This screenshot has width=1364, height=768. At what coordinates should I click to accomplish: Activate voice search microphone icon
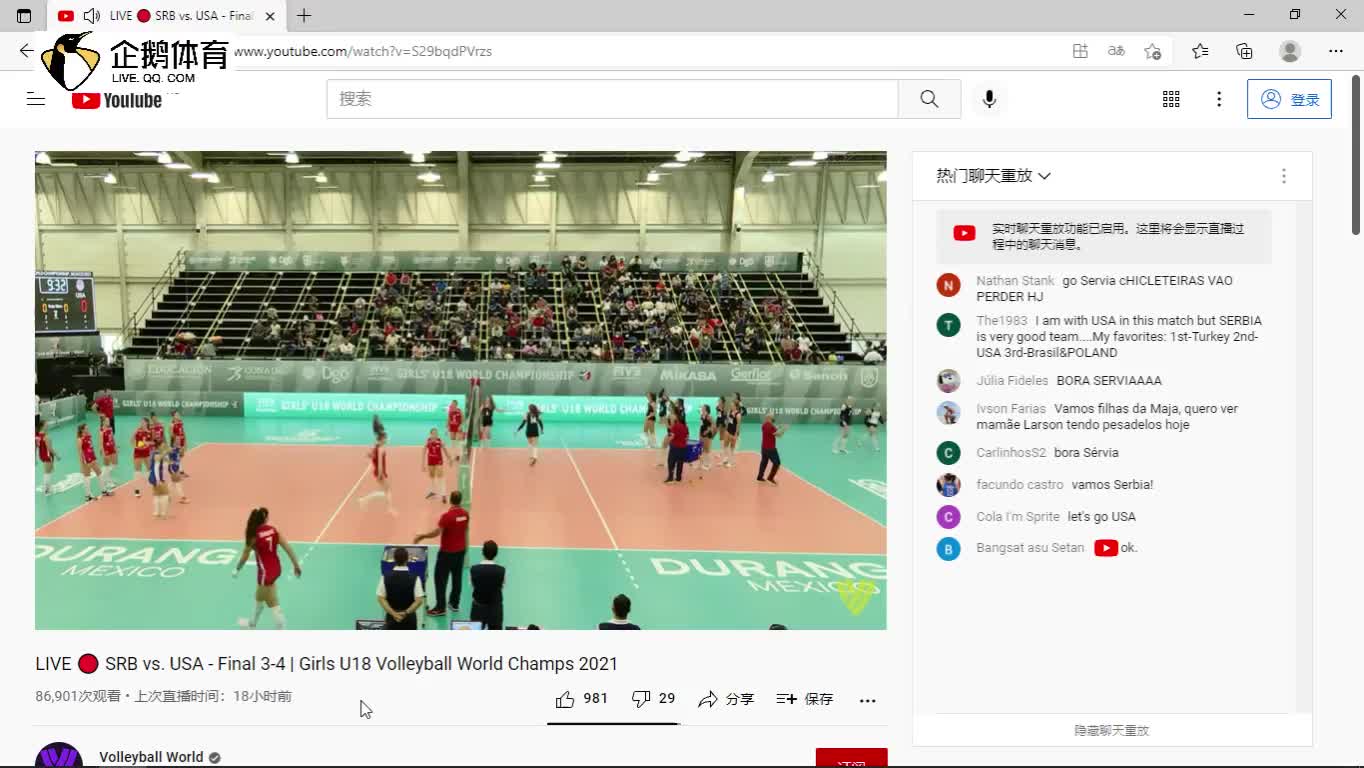click(989, 99)
